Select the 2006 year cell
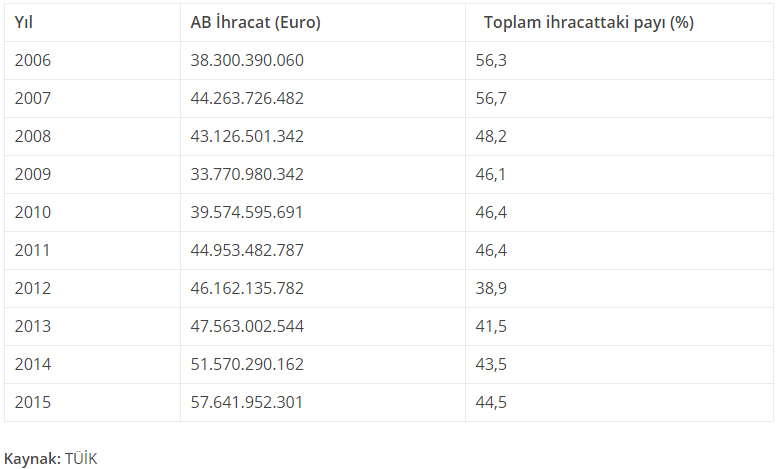The image size is (776, 469). pyautogui.click(x=33, y=60)
